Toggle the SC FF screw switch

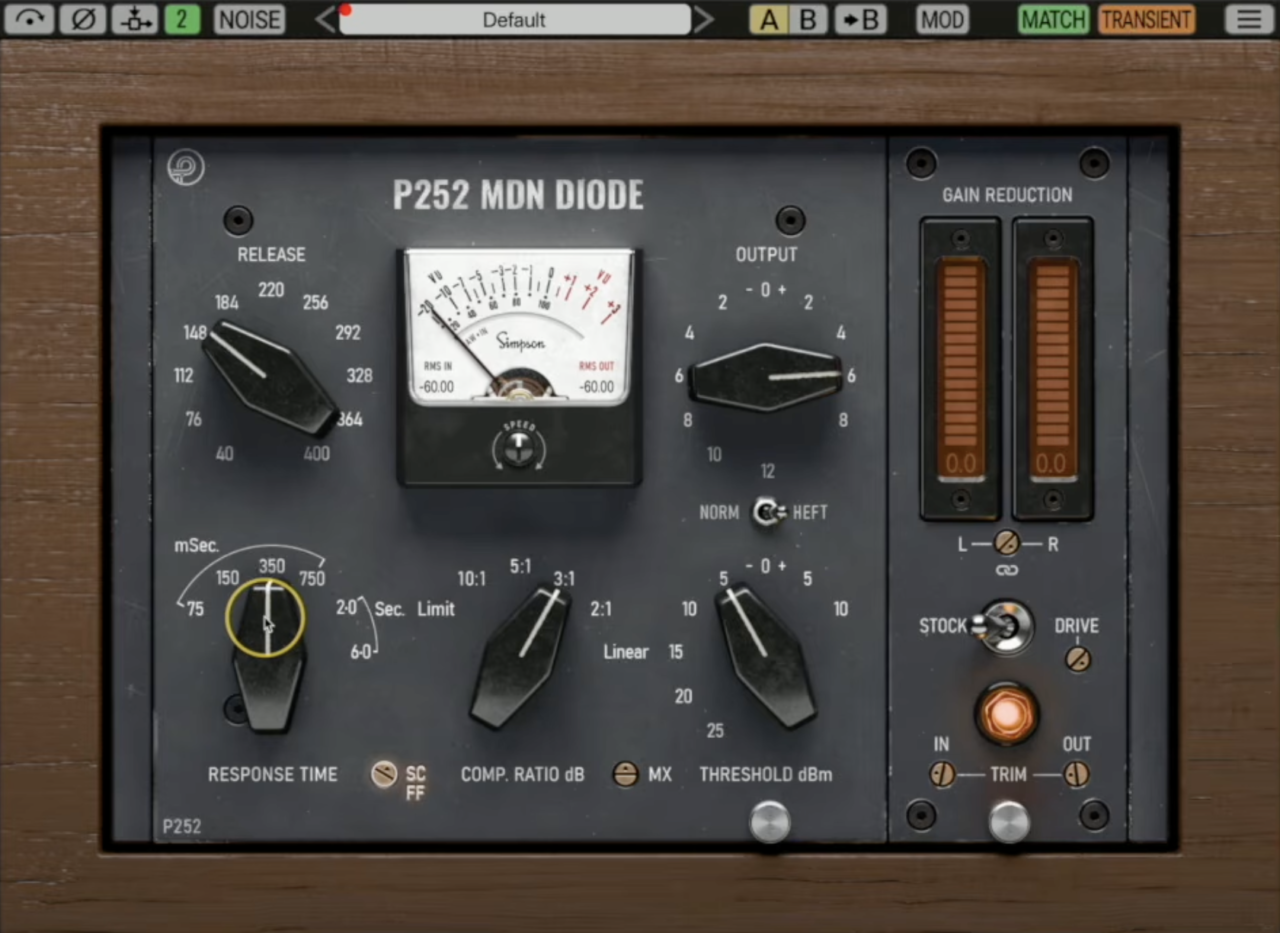384,774
